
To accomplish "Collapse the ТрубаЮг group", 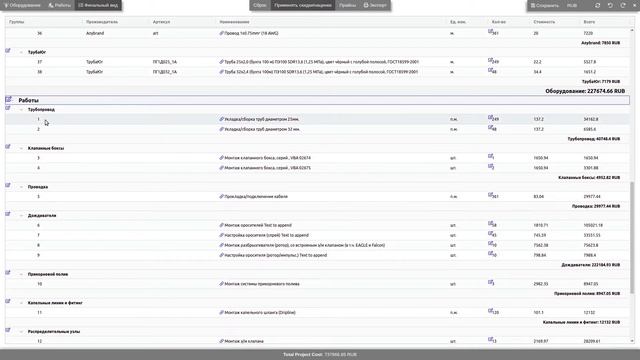I will tap(21, 52).
